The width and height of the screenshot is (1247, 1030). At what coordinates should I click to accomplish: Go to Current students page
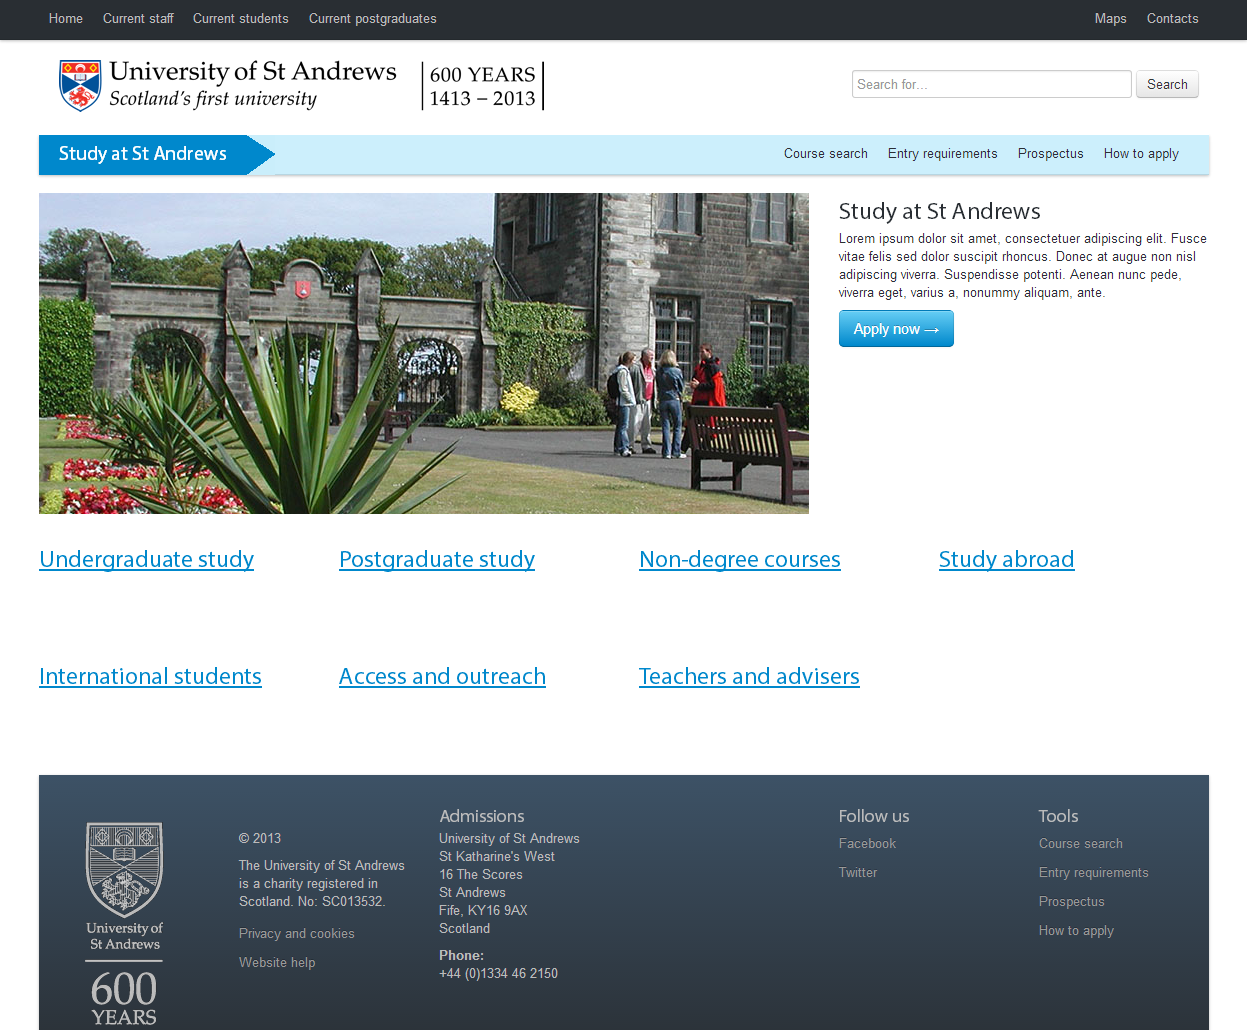tap(241, 18)
